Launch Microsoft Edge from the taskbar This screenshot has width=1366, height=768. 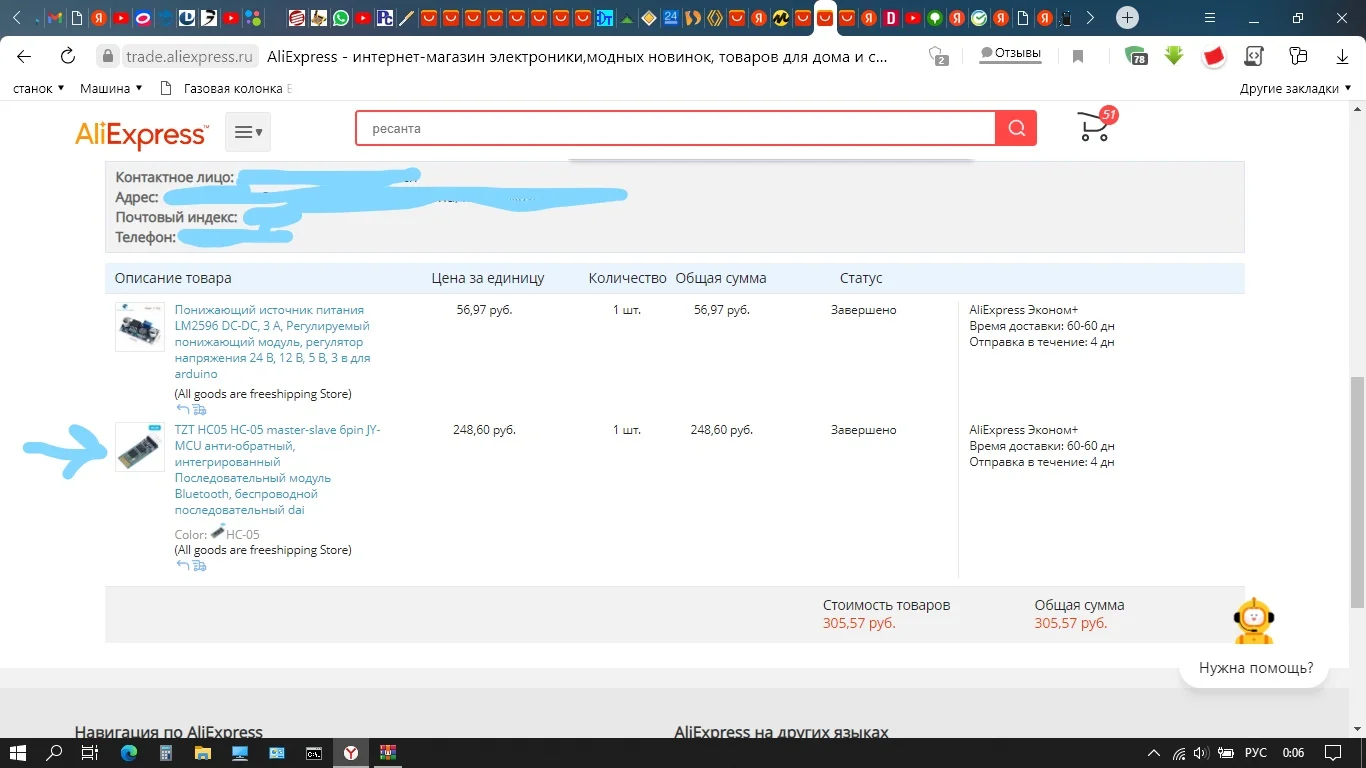128,753
